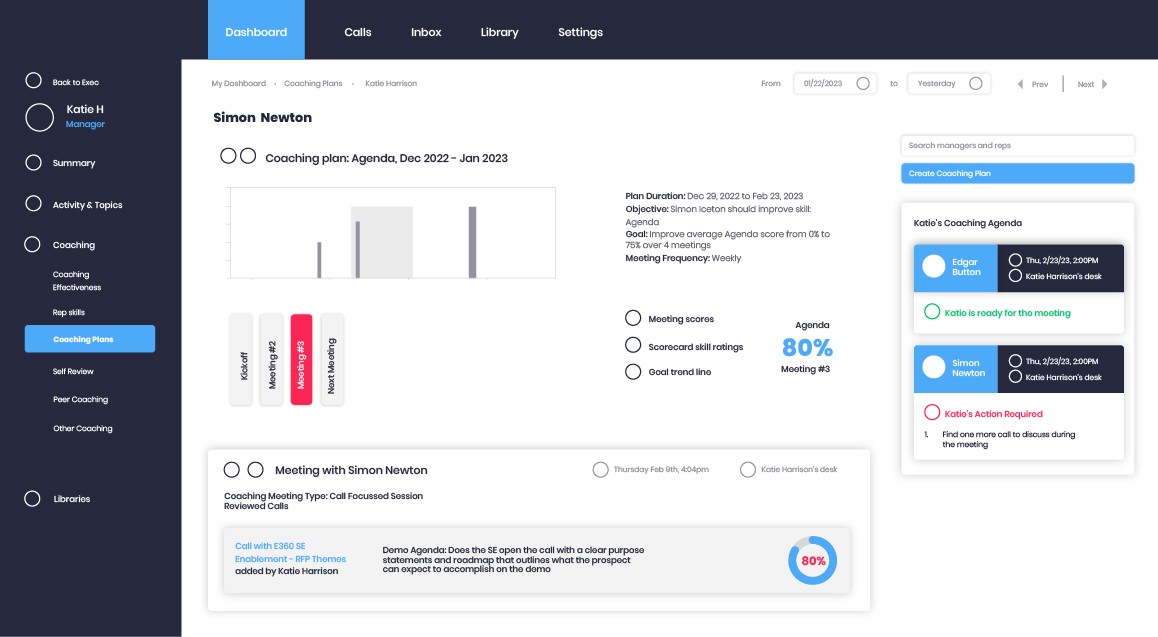Image resolution: width=1158 pixels, height=637 pixels.
Task: Click the 80% Agenda score ring
Action: [x=812, y=561]
